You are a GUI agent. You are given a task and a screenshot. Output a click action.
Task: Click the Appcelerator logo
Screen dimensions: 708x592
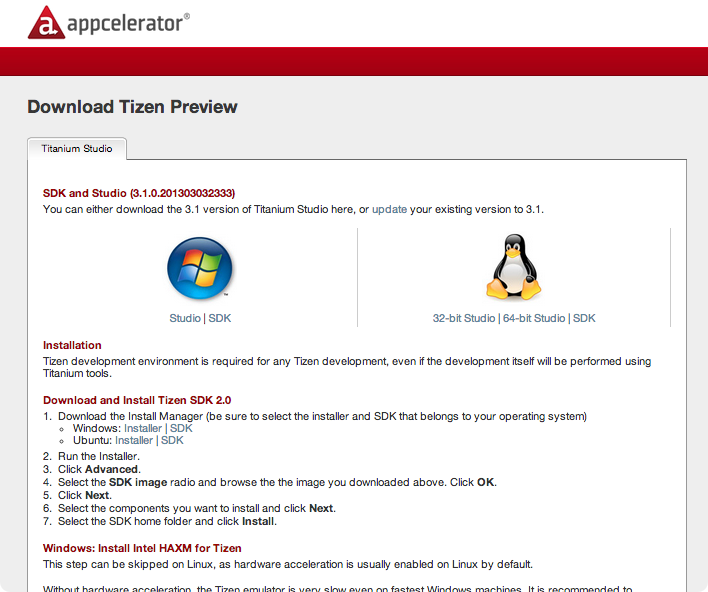tap(108, 23)
